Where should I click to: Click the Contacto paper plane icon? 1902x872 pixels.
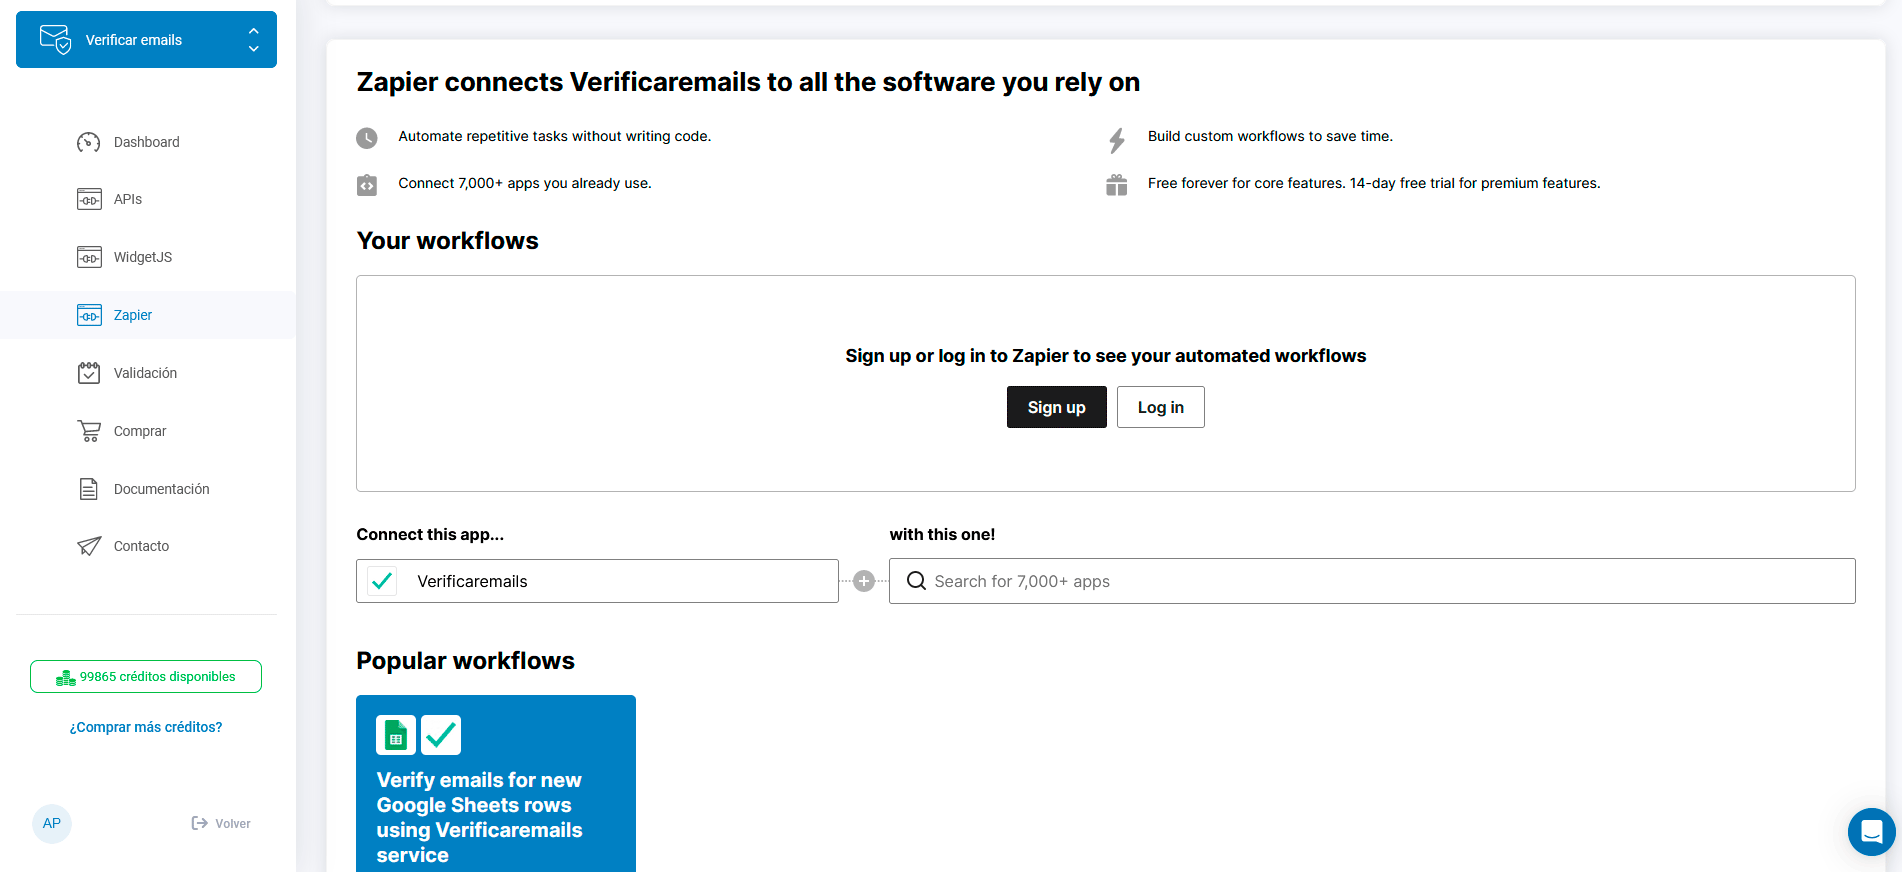(89, 546)
